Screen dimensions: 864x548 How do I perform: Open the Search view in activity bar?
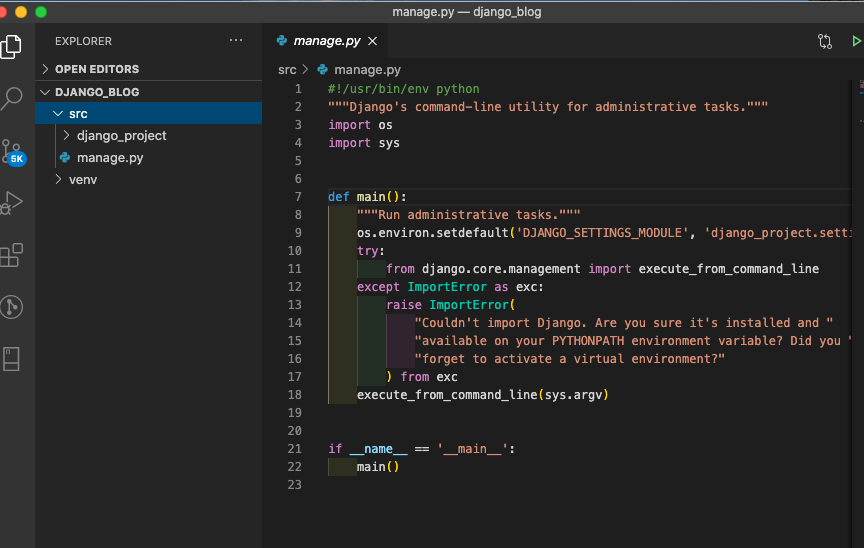point(11,98)
